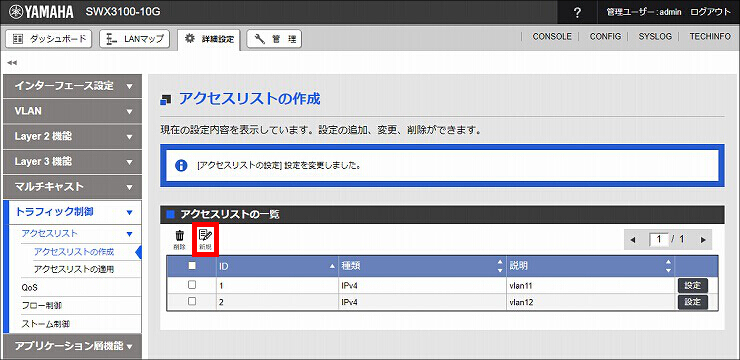Click the 設定 button for vlan11
740x360 pixels.
coord(693,285)
